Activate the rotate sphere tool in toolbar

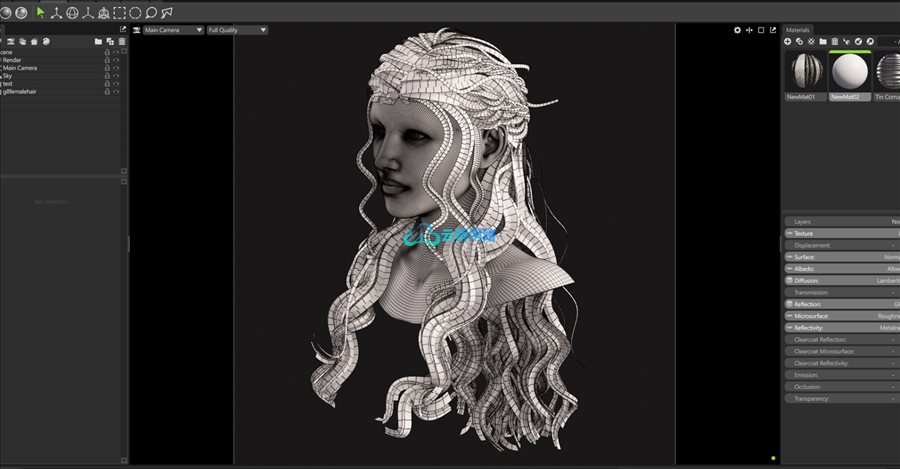72,12
